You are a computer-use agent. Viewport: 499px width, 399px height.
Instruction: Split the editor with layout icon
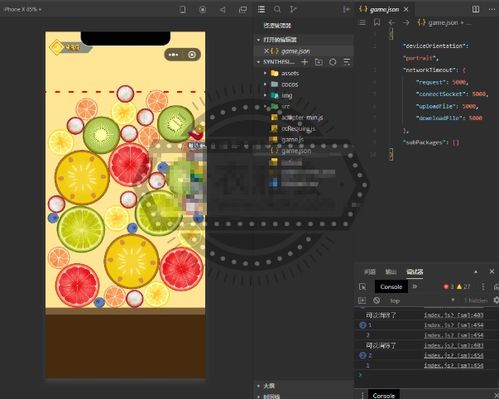click(476, 9)
